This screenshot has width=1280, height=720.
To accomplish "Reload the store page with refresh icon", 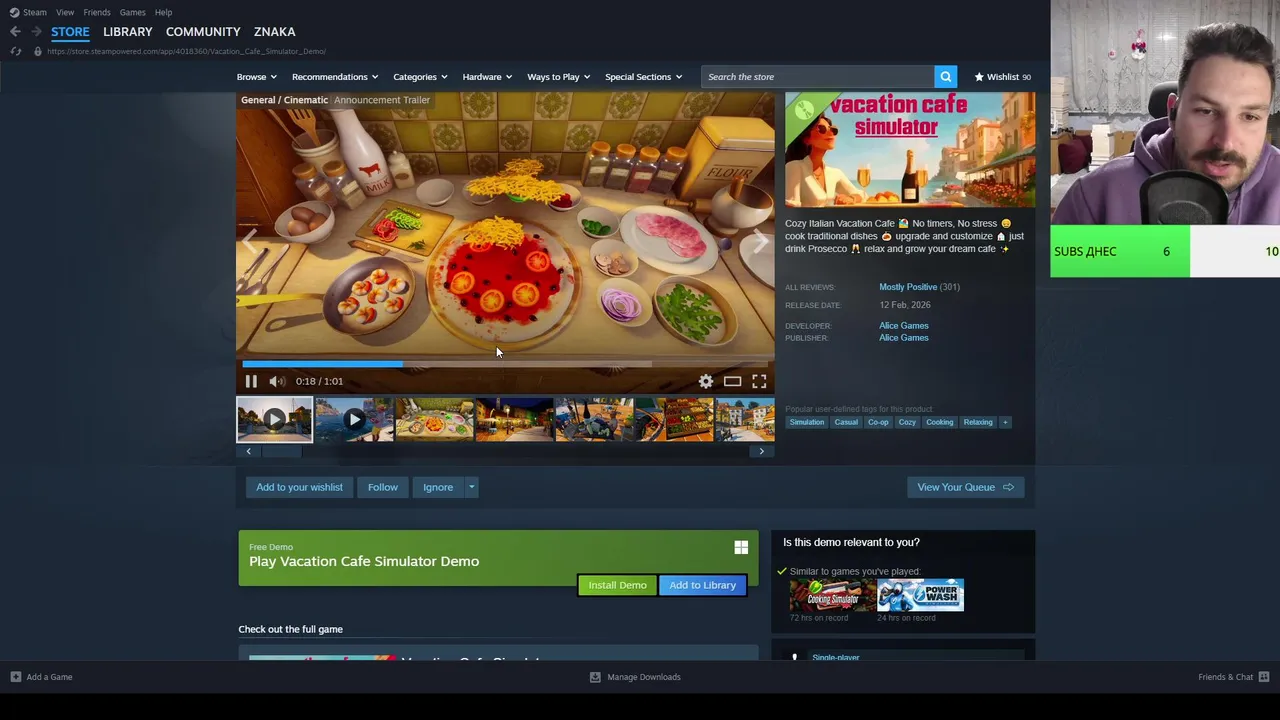I will tap(15, 51).
